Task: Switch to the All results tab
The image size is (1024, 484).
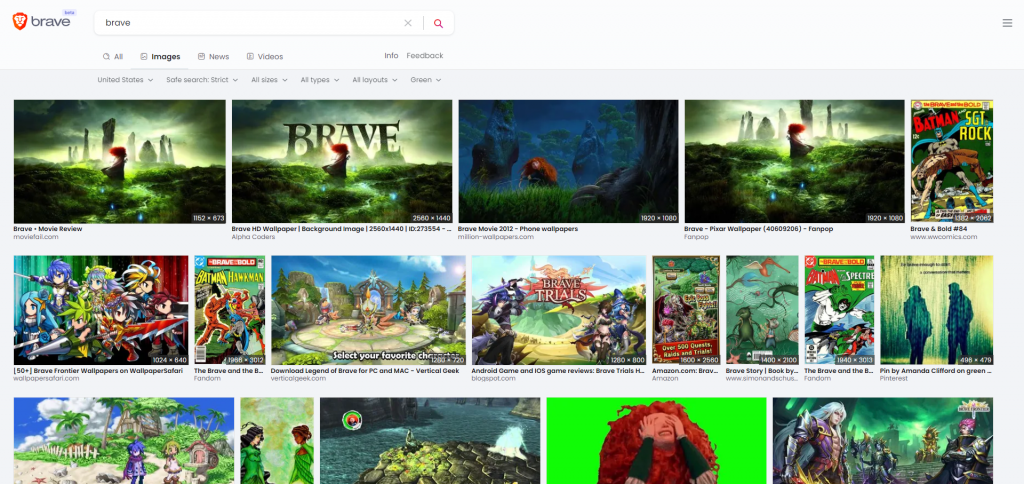Action: click(x=113, y=57)
